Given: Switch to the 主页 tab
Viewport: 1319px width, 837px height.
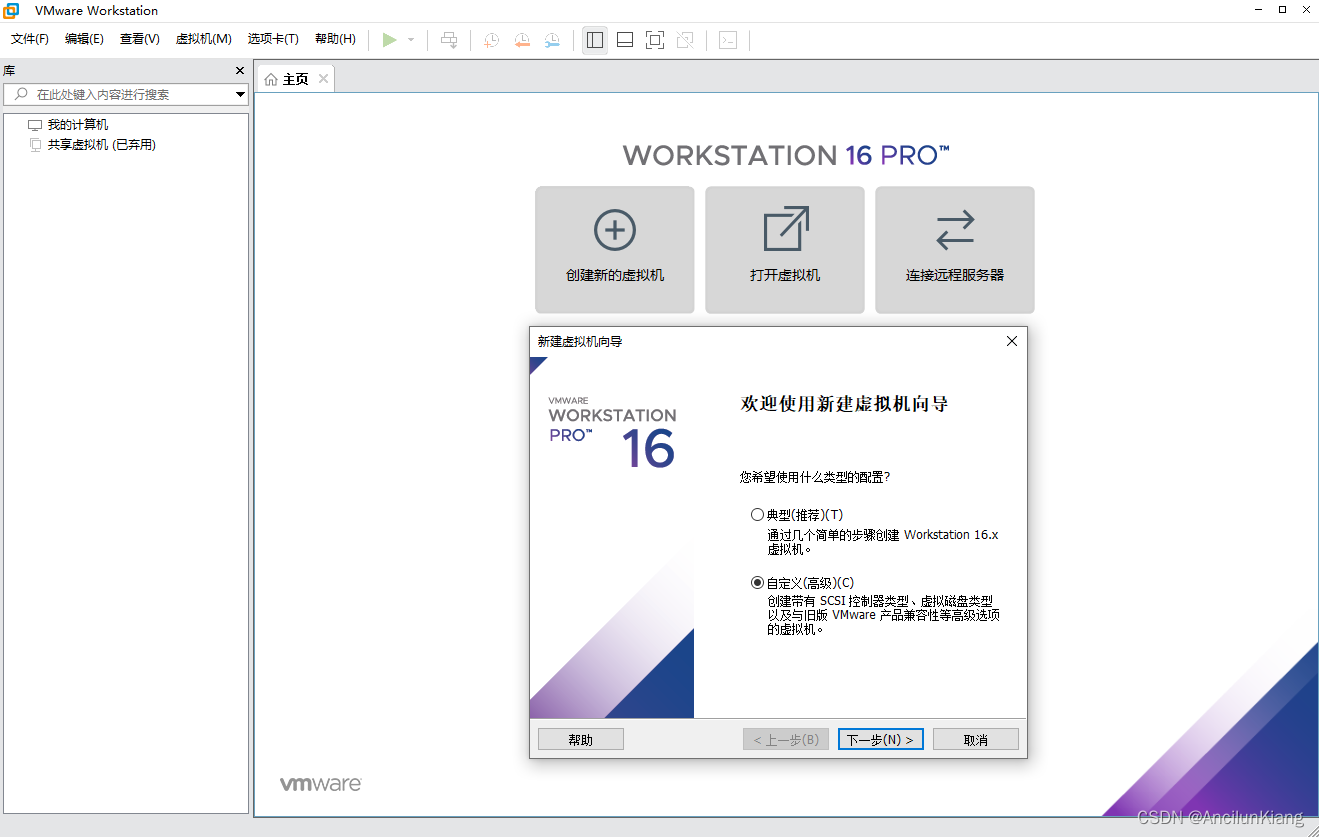Looking at the screenshot, I should pos(296,79).
